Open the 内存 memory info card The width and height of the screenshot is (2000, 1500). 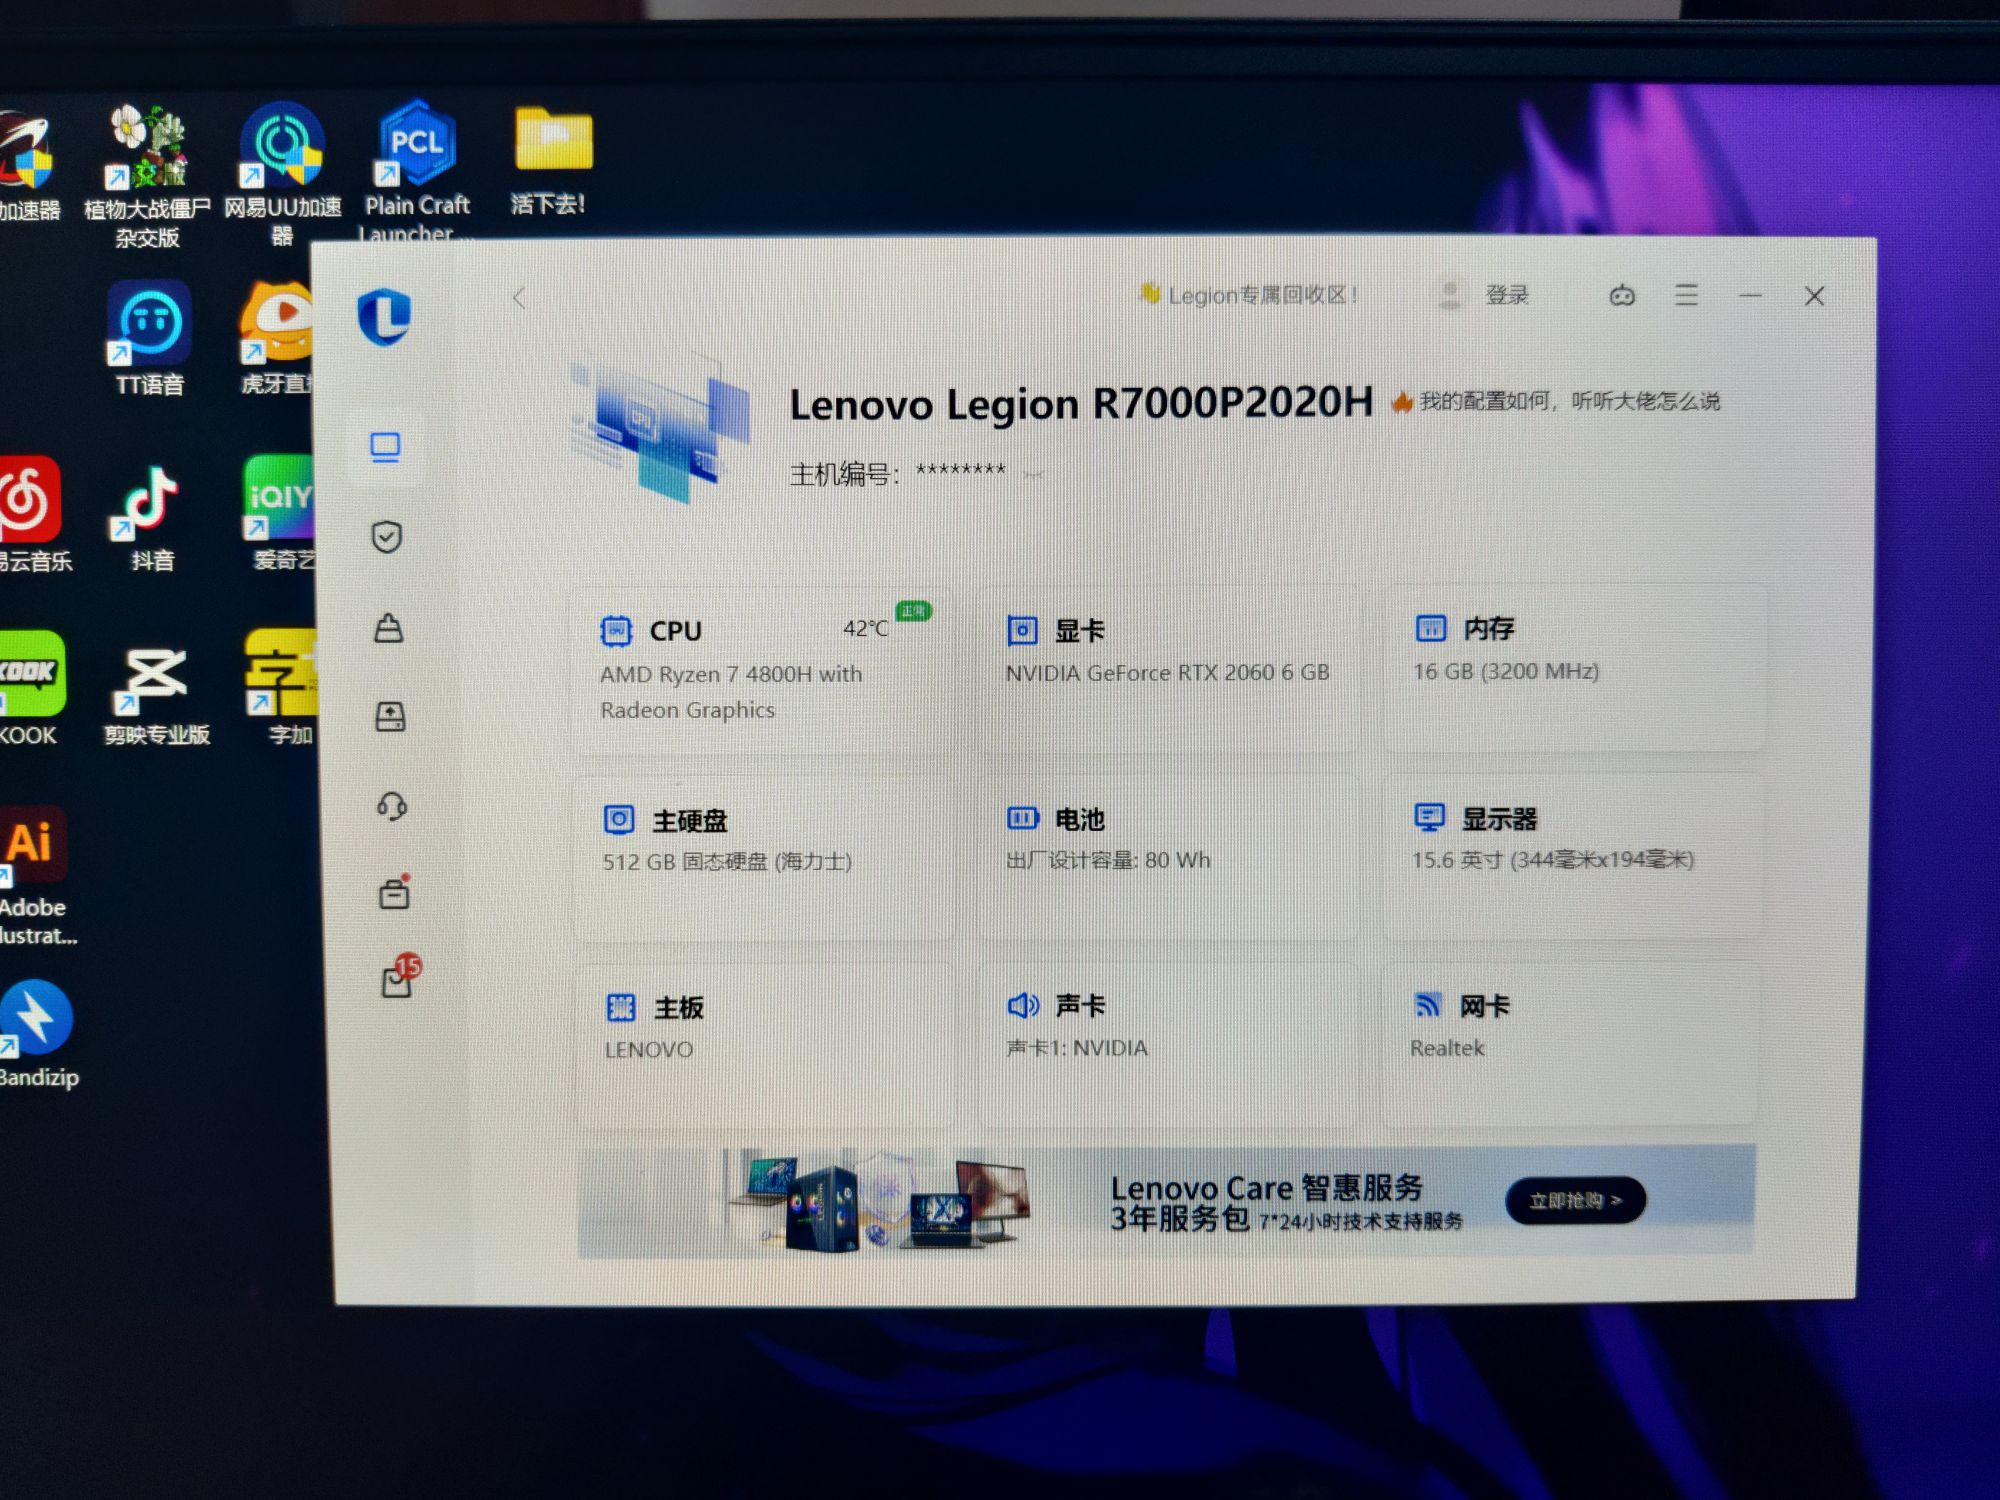tap(1574, 668)
